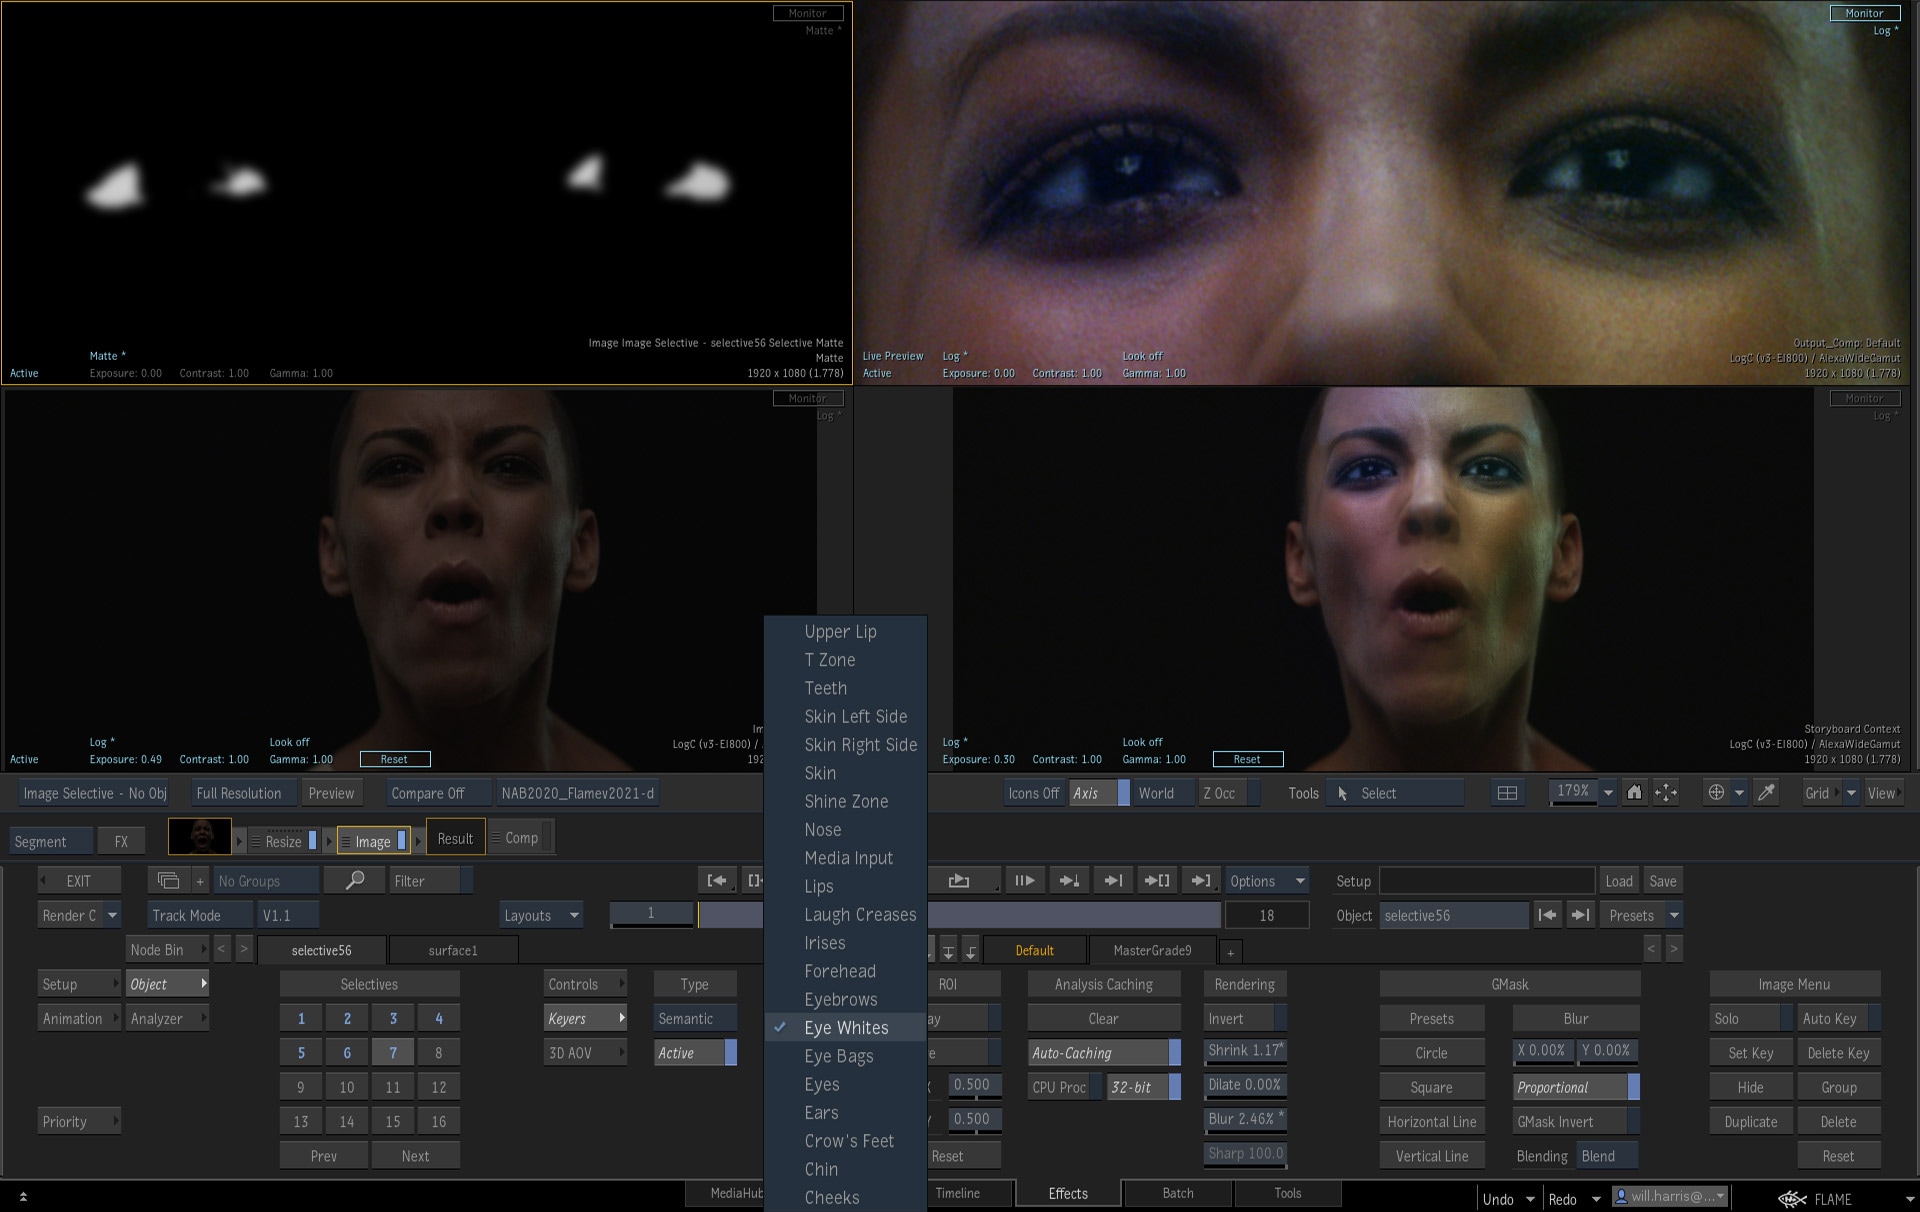Jump to first frame arrow icon

(x=716, y=880)
